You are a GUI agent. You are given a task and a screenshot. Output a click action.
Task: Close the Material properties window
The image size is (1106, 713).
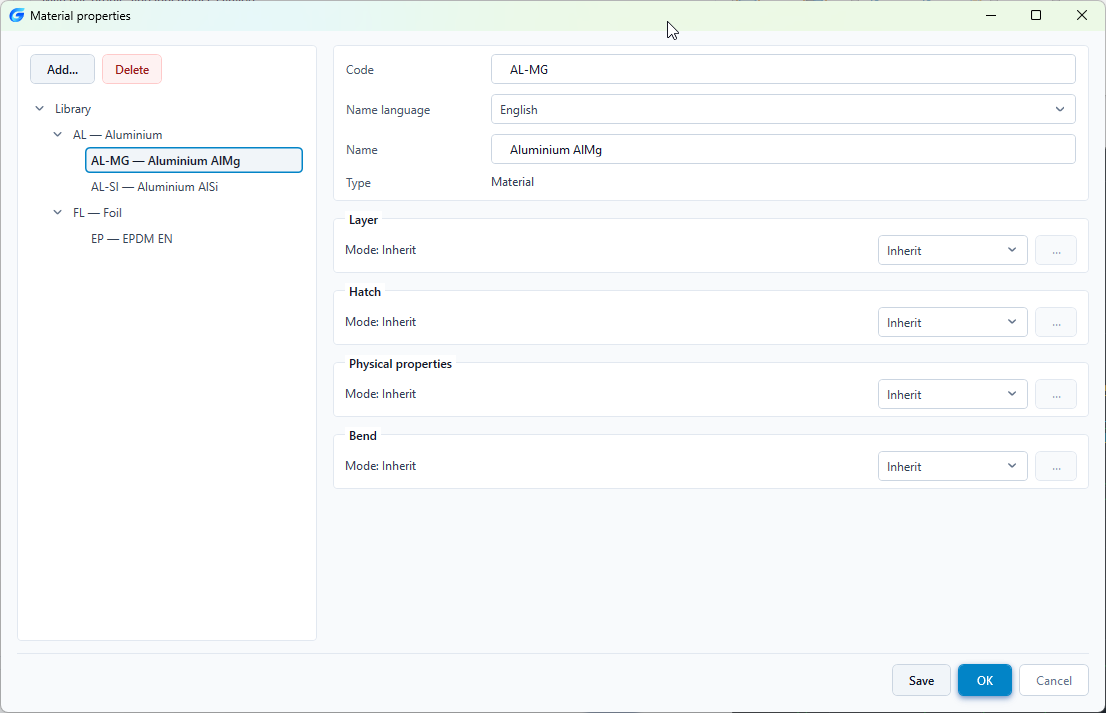[x=1081, y=15]
